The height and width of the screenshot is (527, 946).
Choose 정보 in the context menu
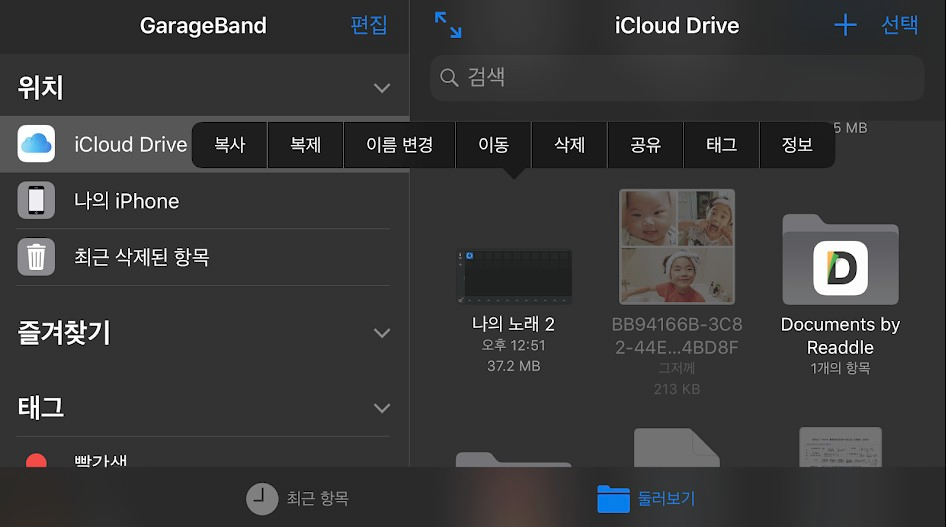[x=798, y=145]
